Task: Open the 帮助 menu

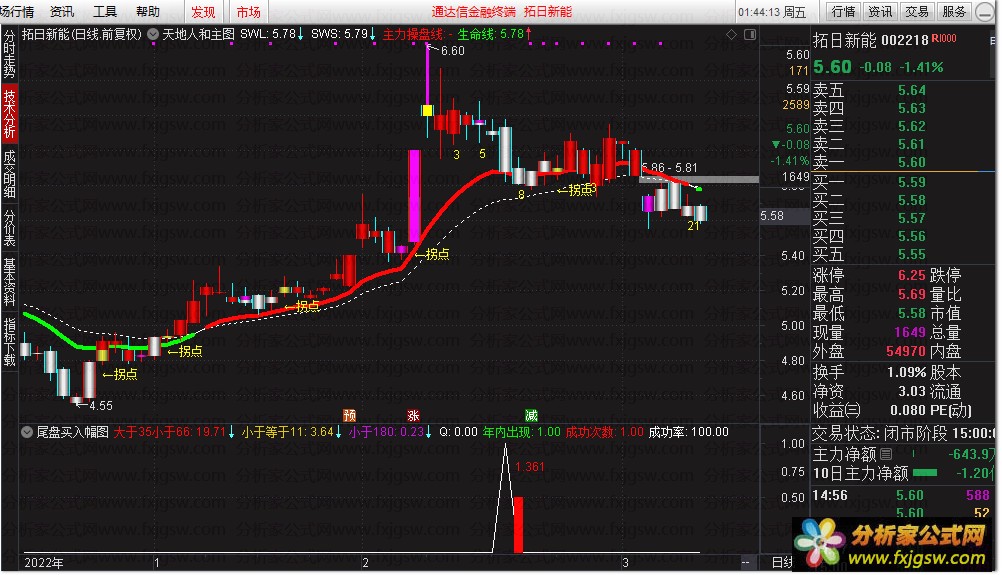Action: tap(148, 12)
